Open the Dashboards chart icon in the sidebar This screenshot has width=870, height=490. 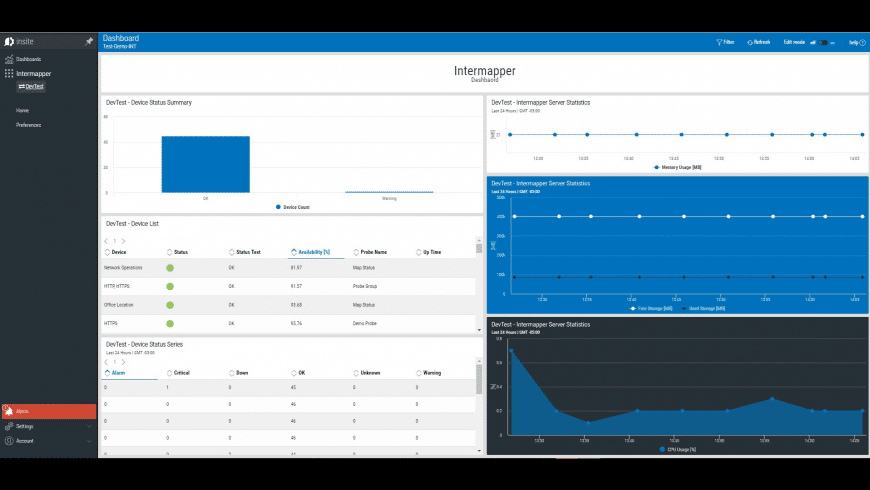(9, 59)
